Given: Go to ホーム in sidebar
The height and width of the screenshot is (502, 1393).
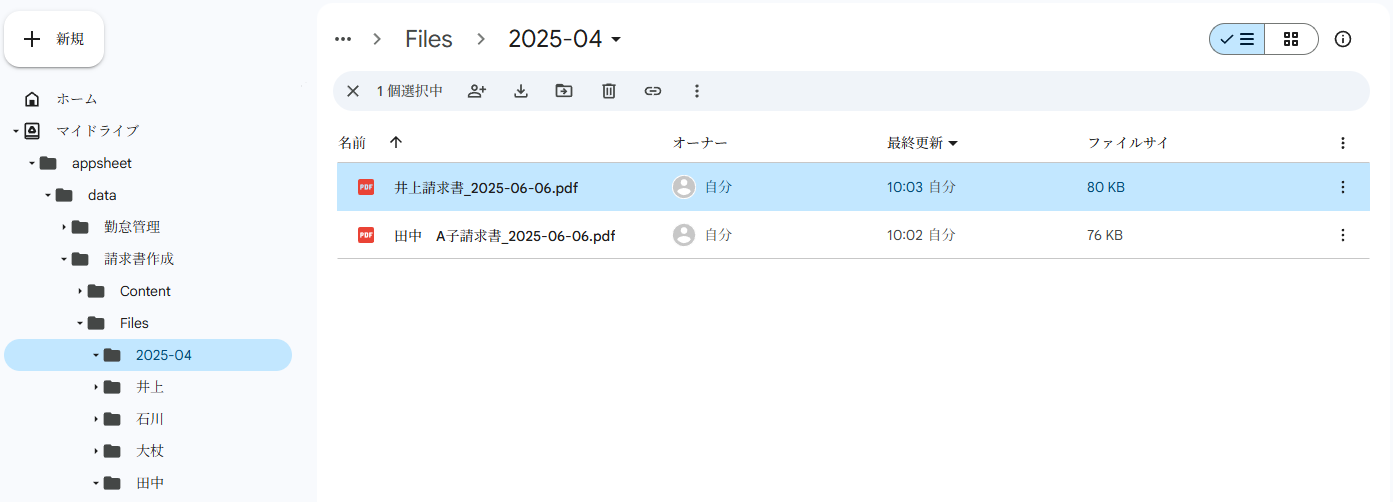Looking at the screenshot, I should [x=76, y=99].
